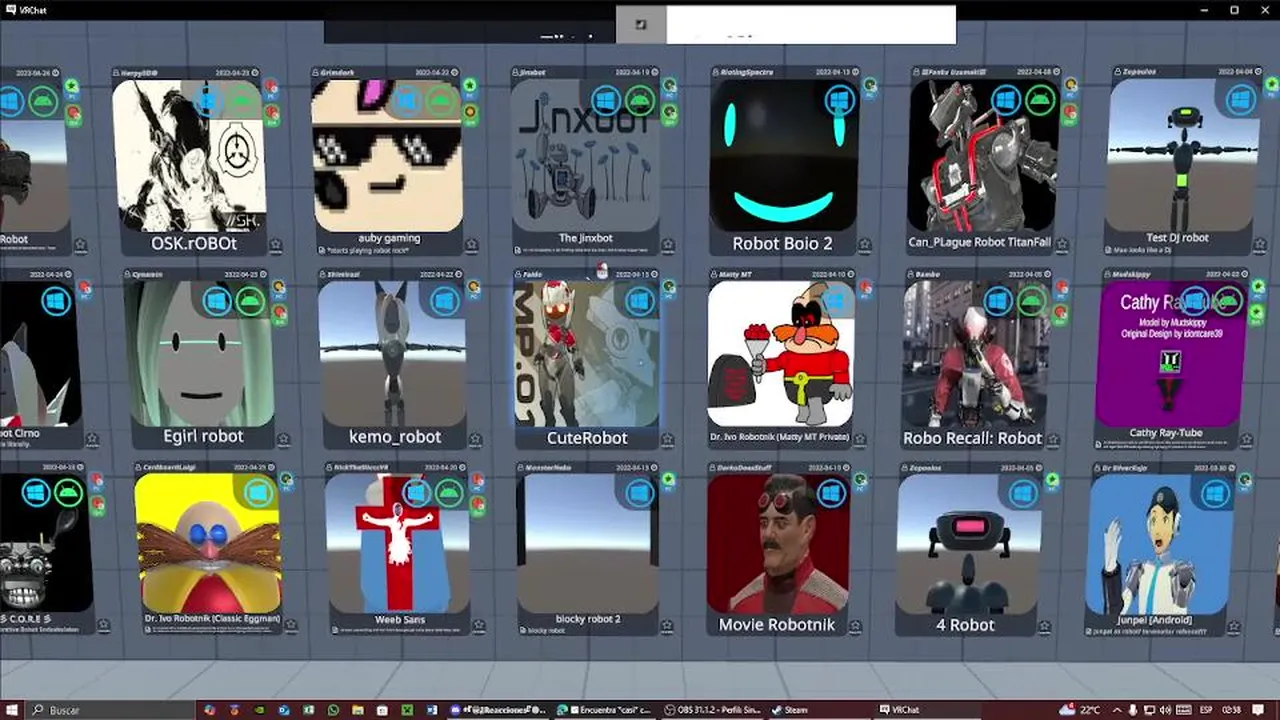Click the Android icon on Can_PLague Robot TitanFall

click(x=1040, y=100)
